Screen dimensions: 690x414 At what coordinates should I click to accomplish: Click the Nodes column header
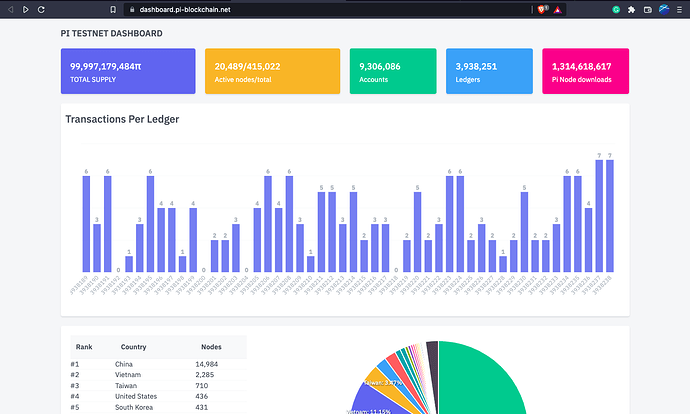coord(211,347)
